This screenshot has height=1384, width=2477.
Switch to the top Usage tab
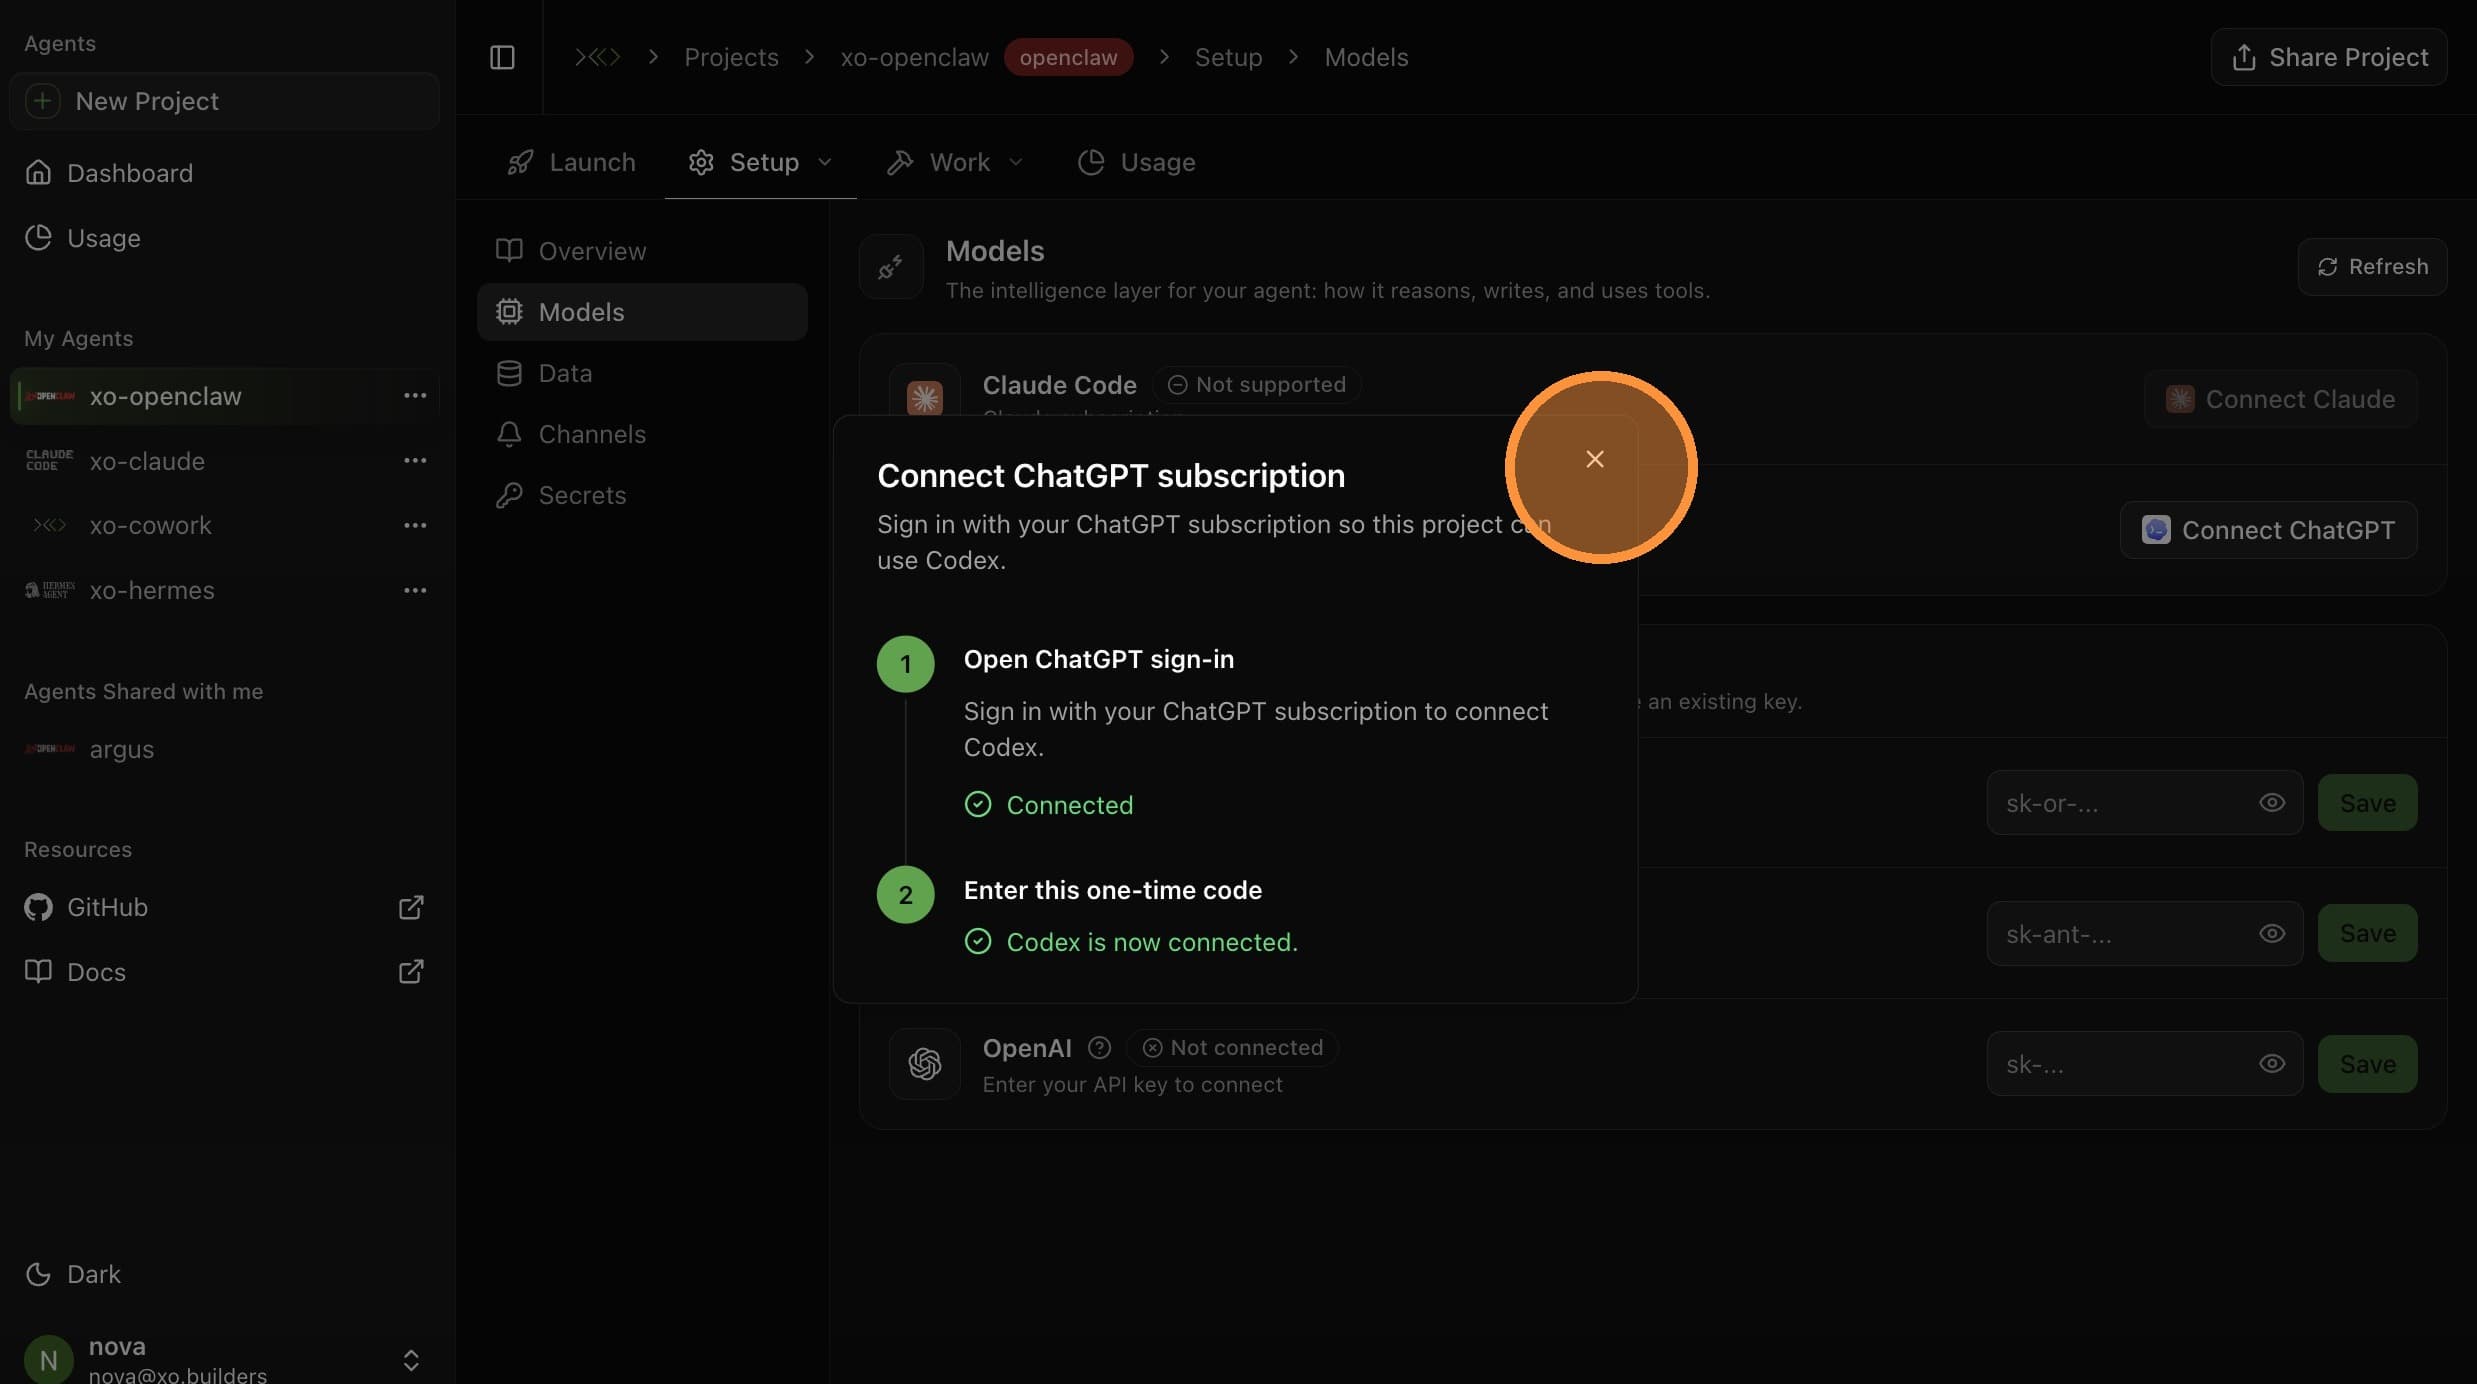pyautogui.click(x=1136, y=162)
